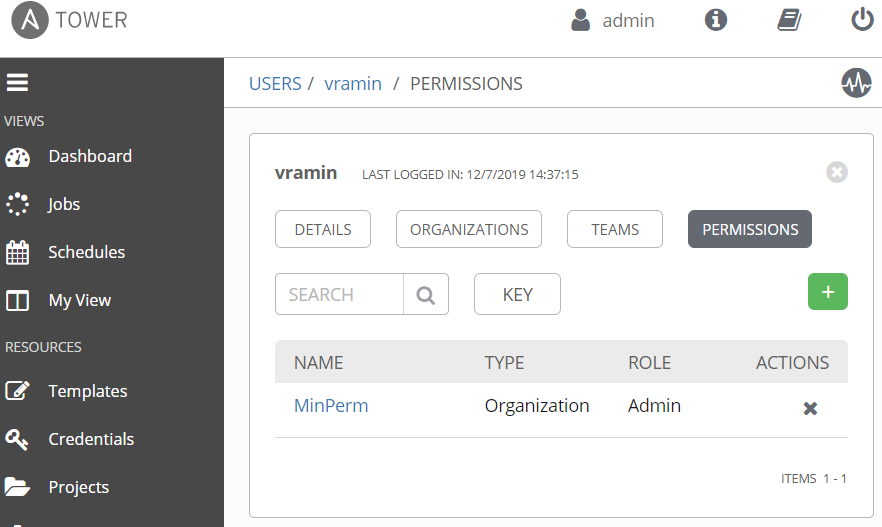Remove the MinPerm Admin permission
This screenshot has height=527, width=882.
[810, 408]
